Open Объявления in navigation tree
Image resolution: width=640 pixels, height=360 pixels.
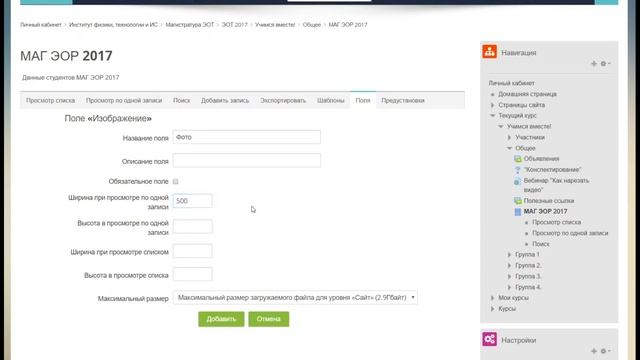pos(542,159)
